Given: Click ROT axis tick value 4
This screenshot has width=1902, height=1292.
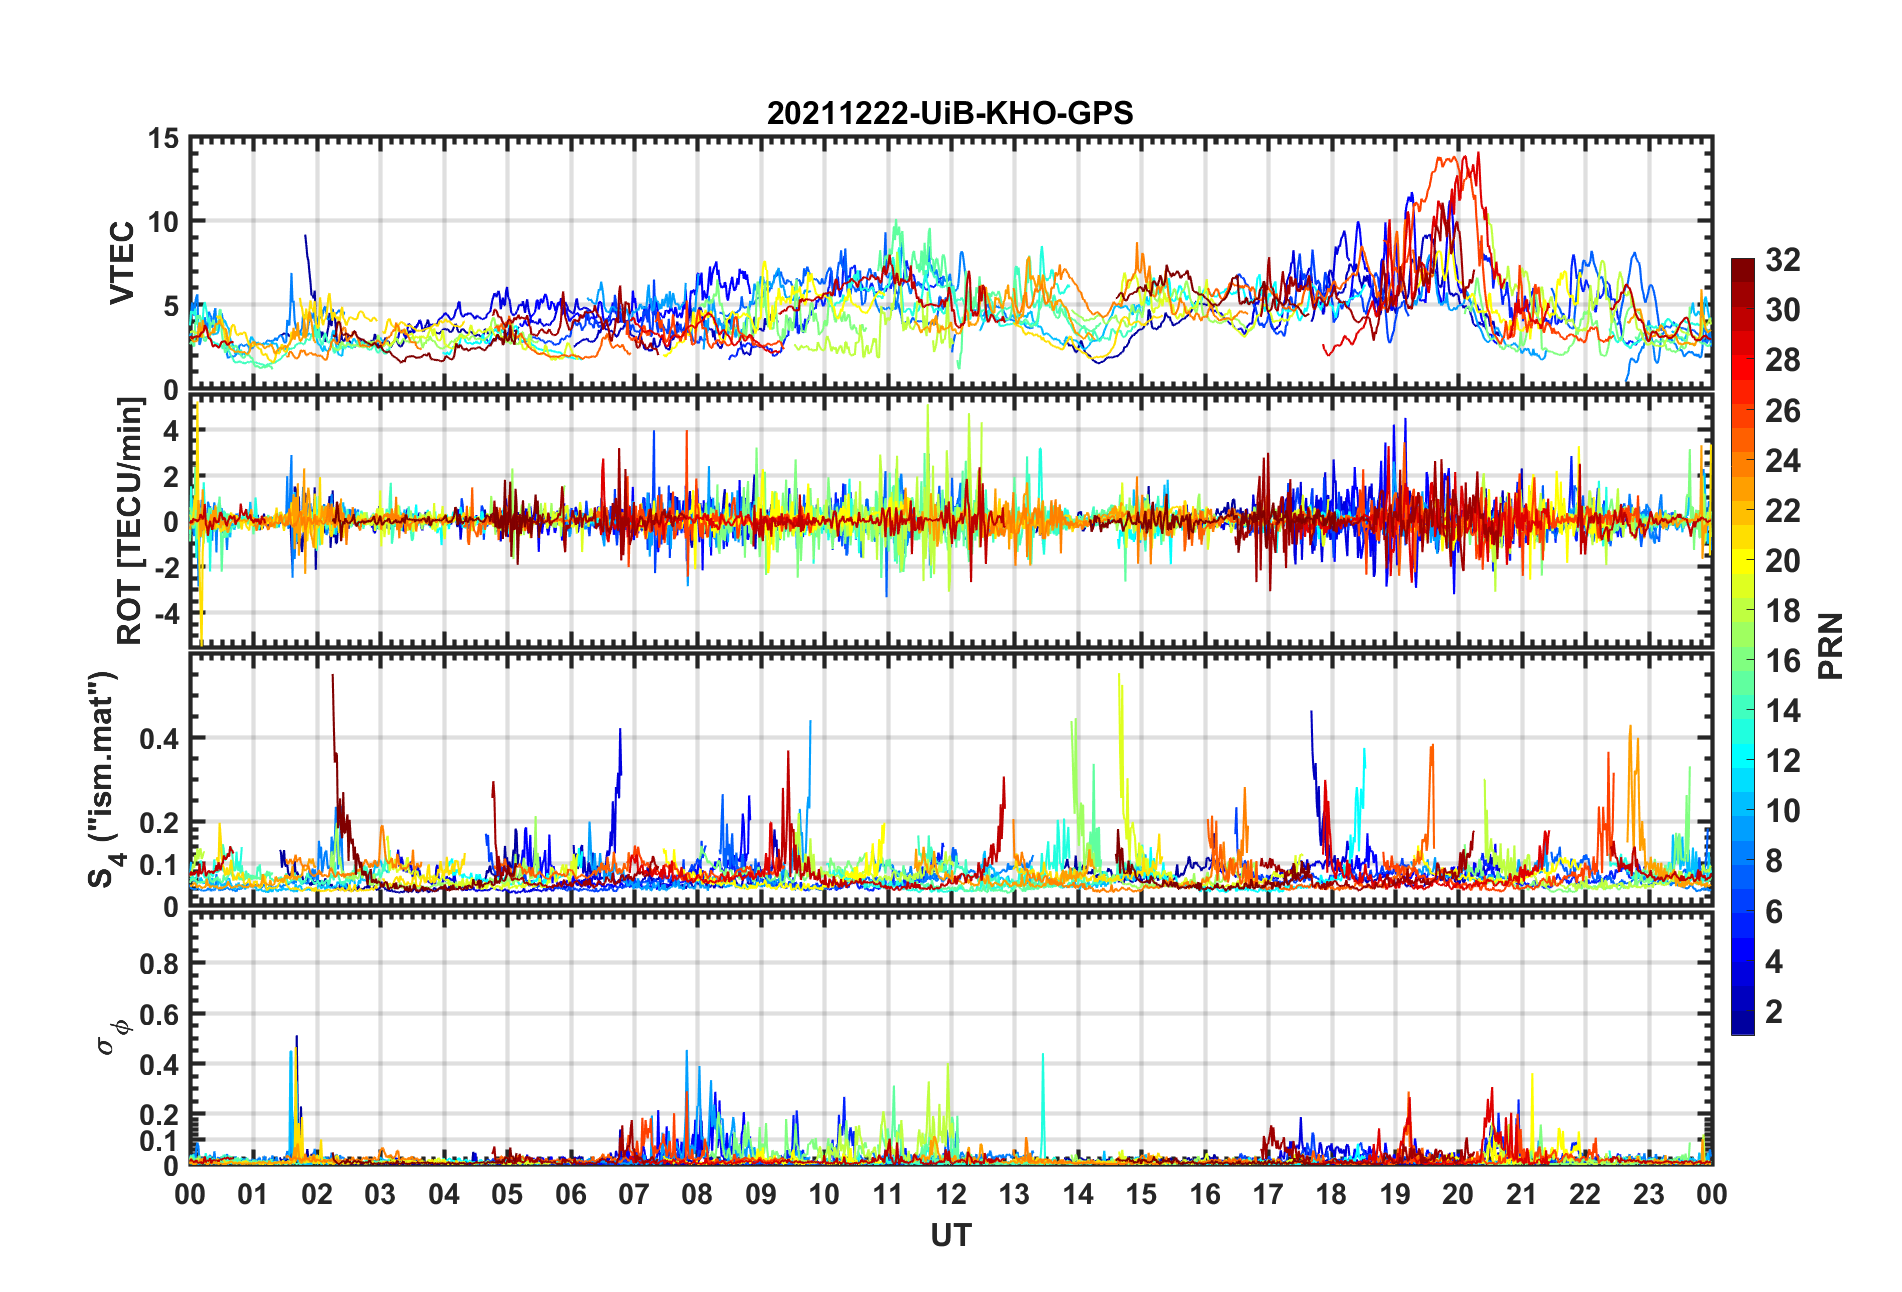Looking at the screenshot, I should [172, 431].
